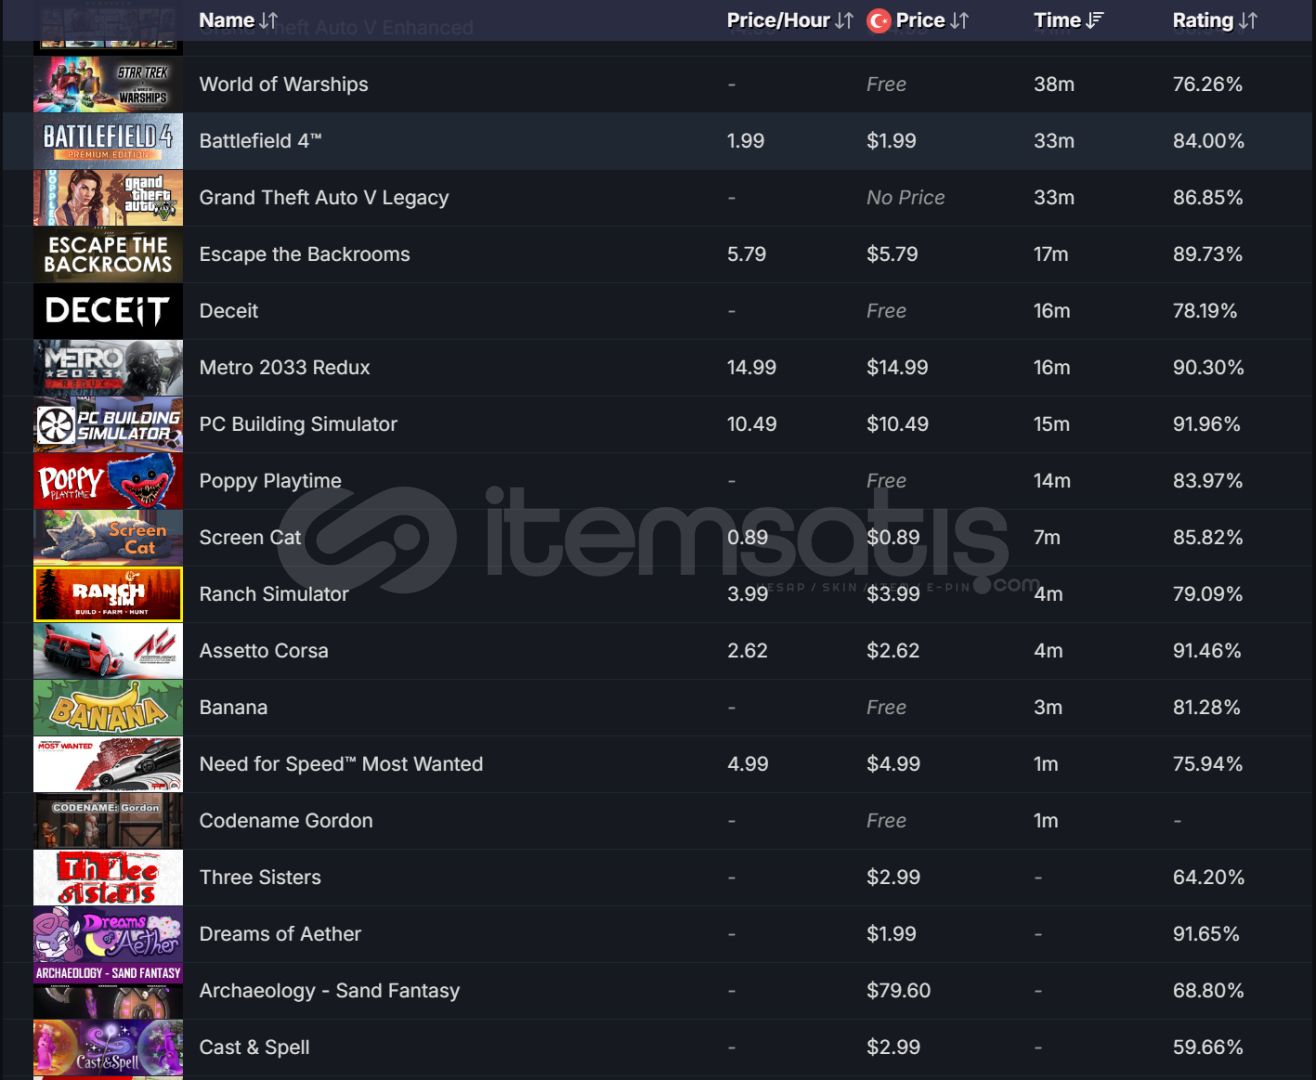Click the Three Sisters thumbnail
Image resolution: width=1316 pixels, height=1080 pixels.
tap(108, 878)
